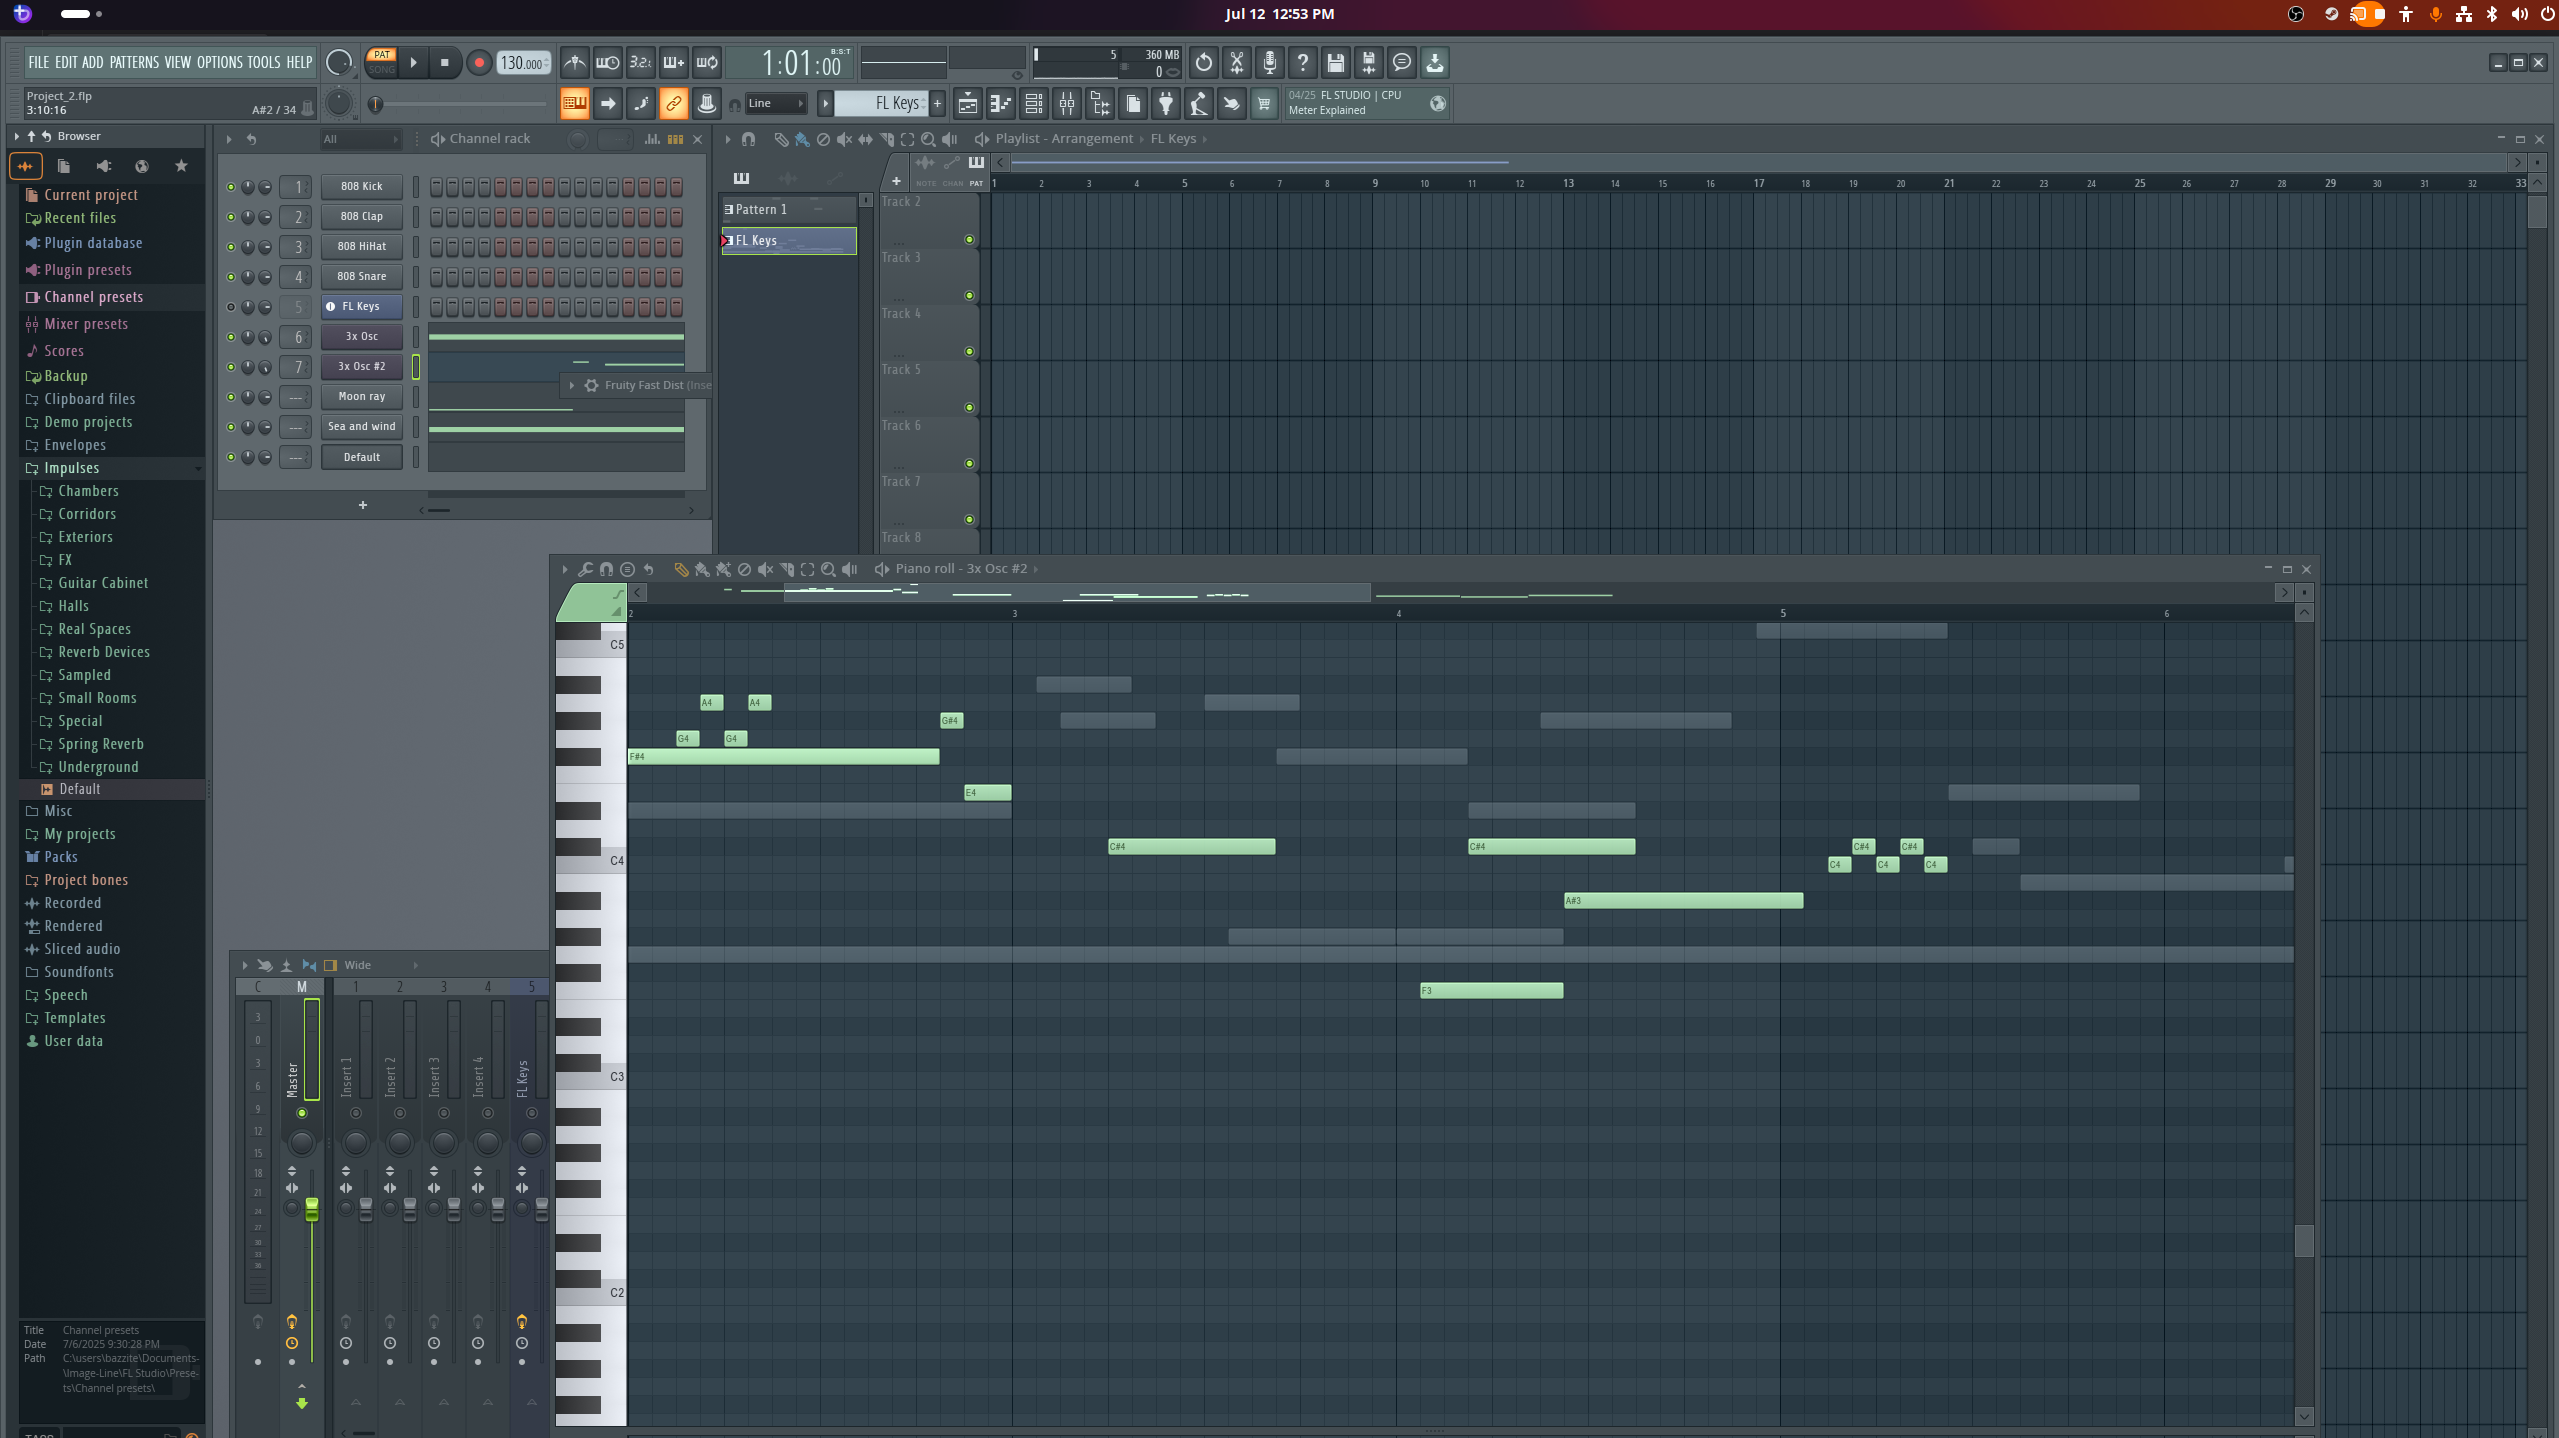This screenshot has width=2559, height=1438.
Task: Open the Channel rack from the toolbar
Action: [x=1034, y=103]
